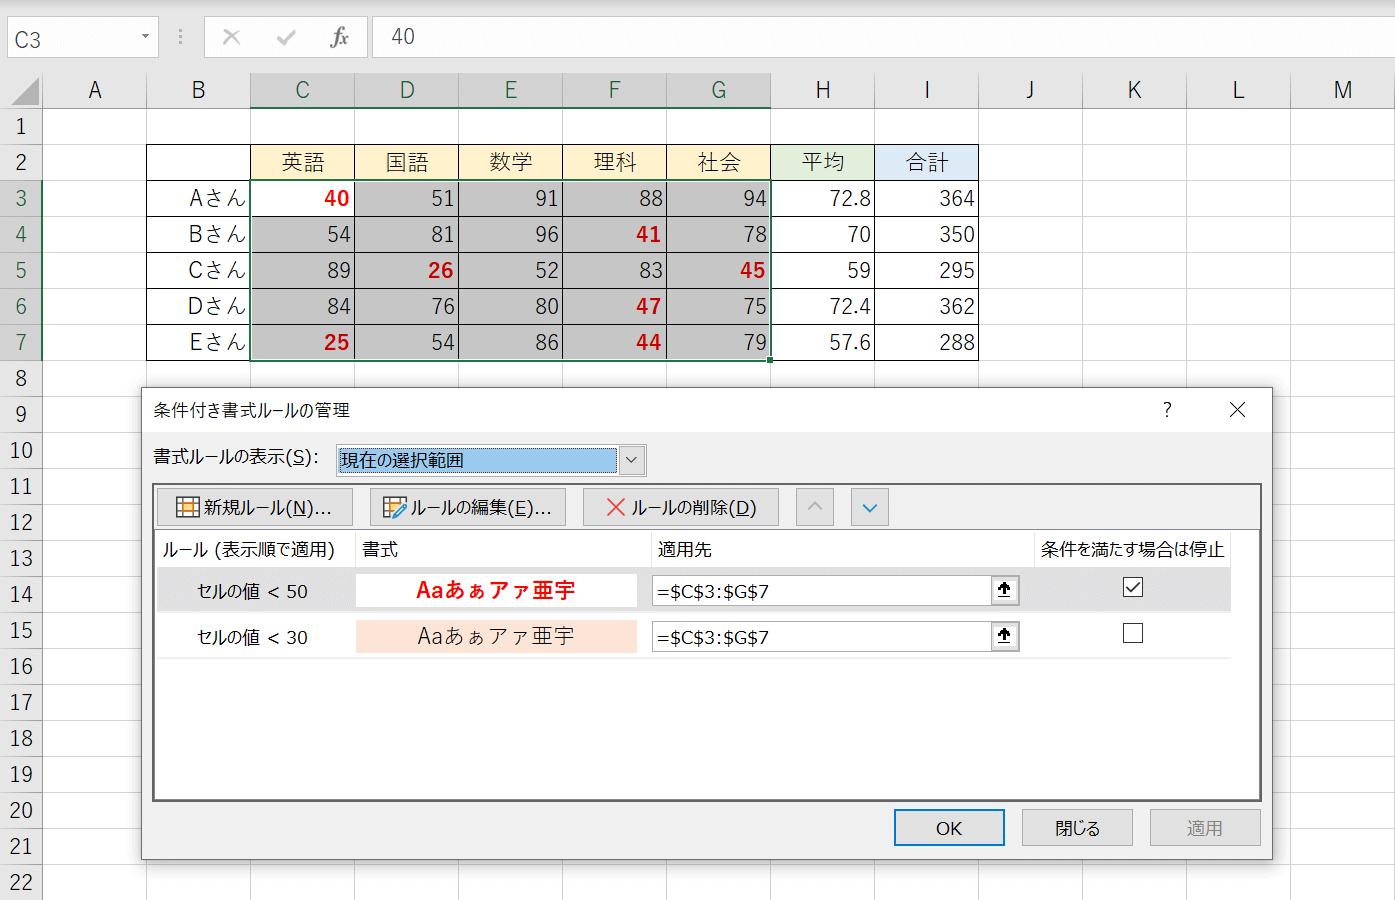The image size is (1395, 900).
Task: Enable stop-if-true for the セルの値 < 30 rule
Action: (1132, 633)
